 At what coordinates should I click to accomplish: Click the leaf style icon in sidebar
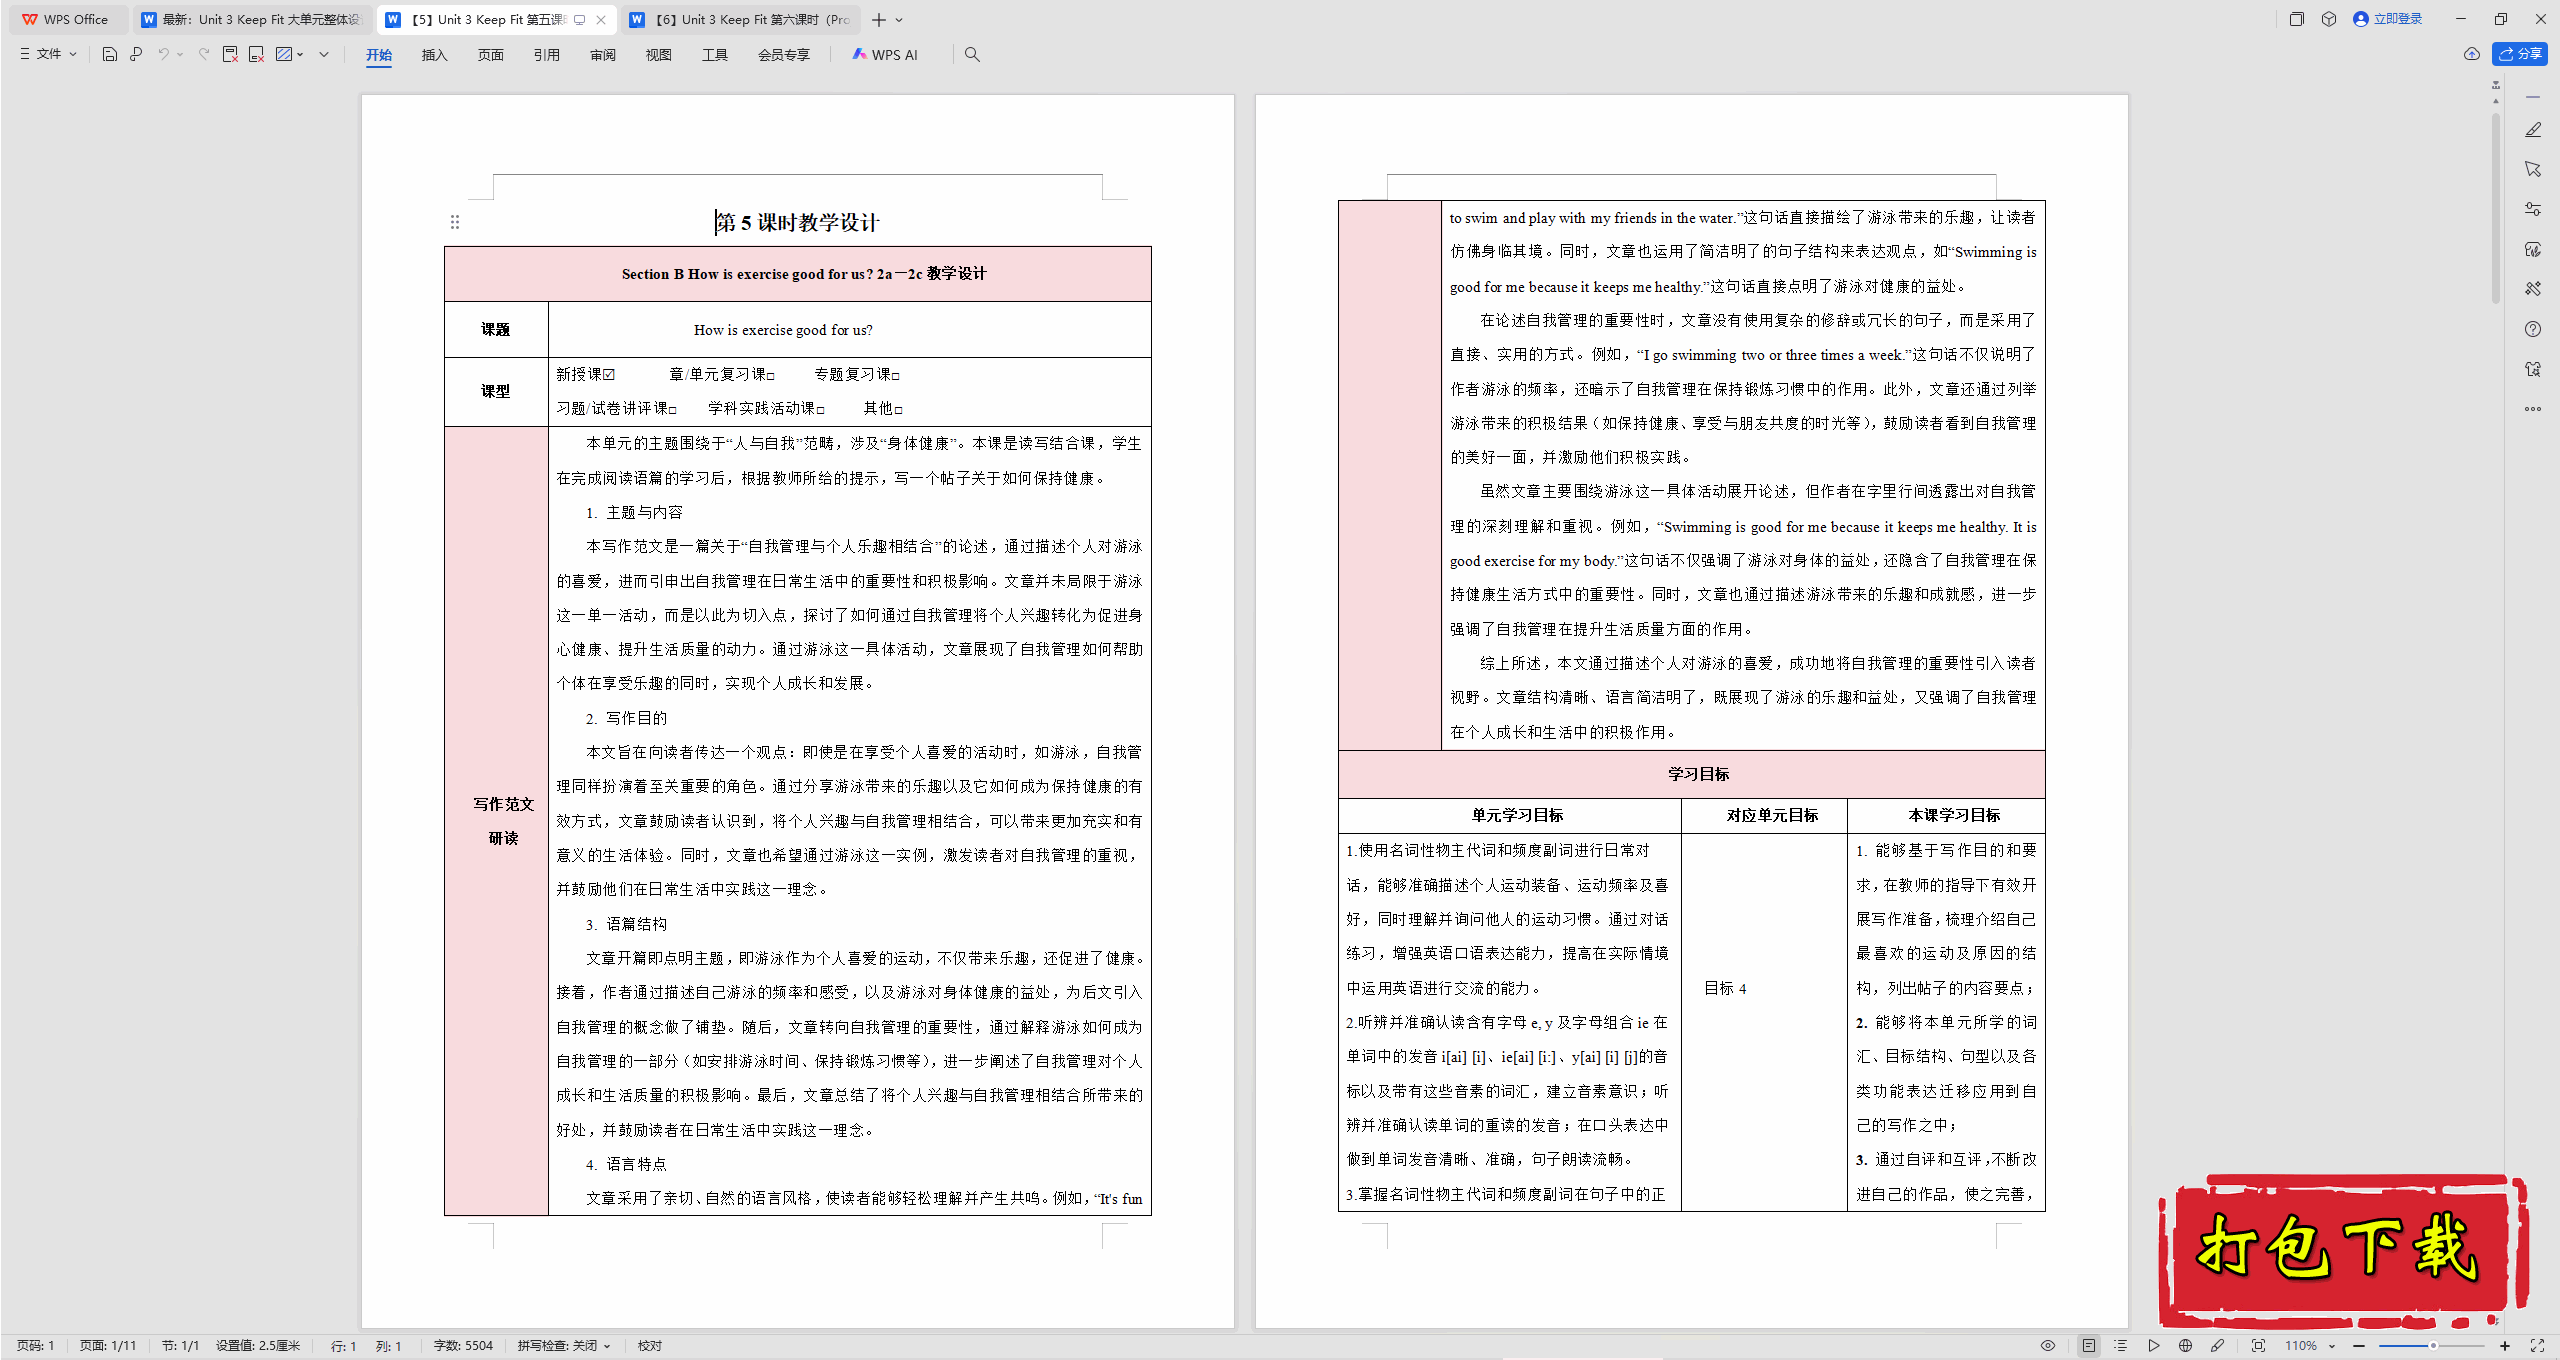coord(2533,249)
